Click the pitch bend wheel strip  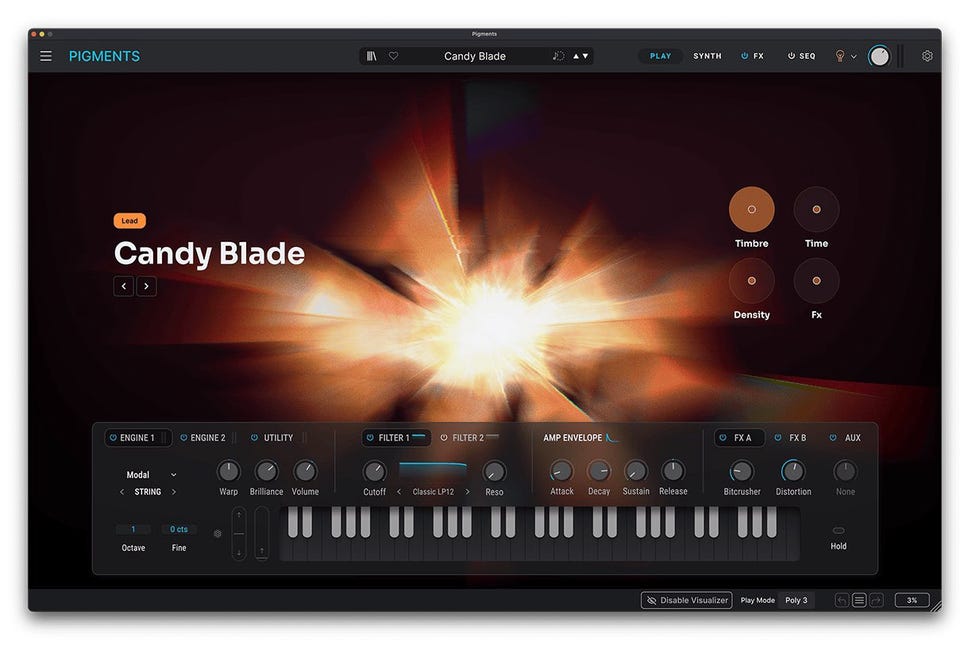[239, 533]
